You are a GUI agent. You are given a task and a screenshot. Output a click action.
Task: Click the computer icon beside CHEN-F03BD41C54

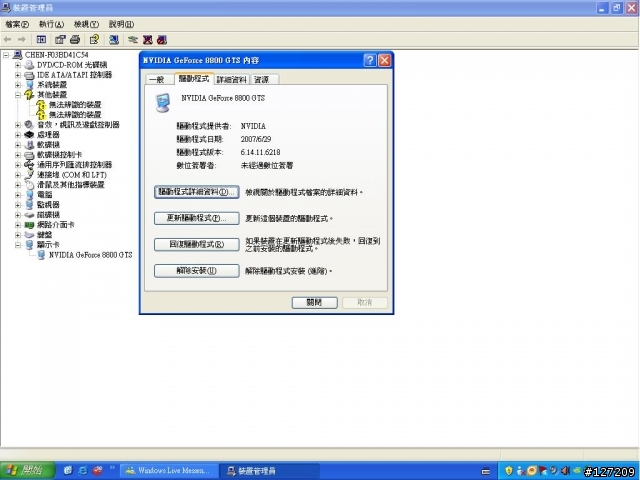[18, 55]
